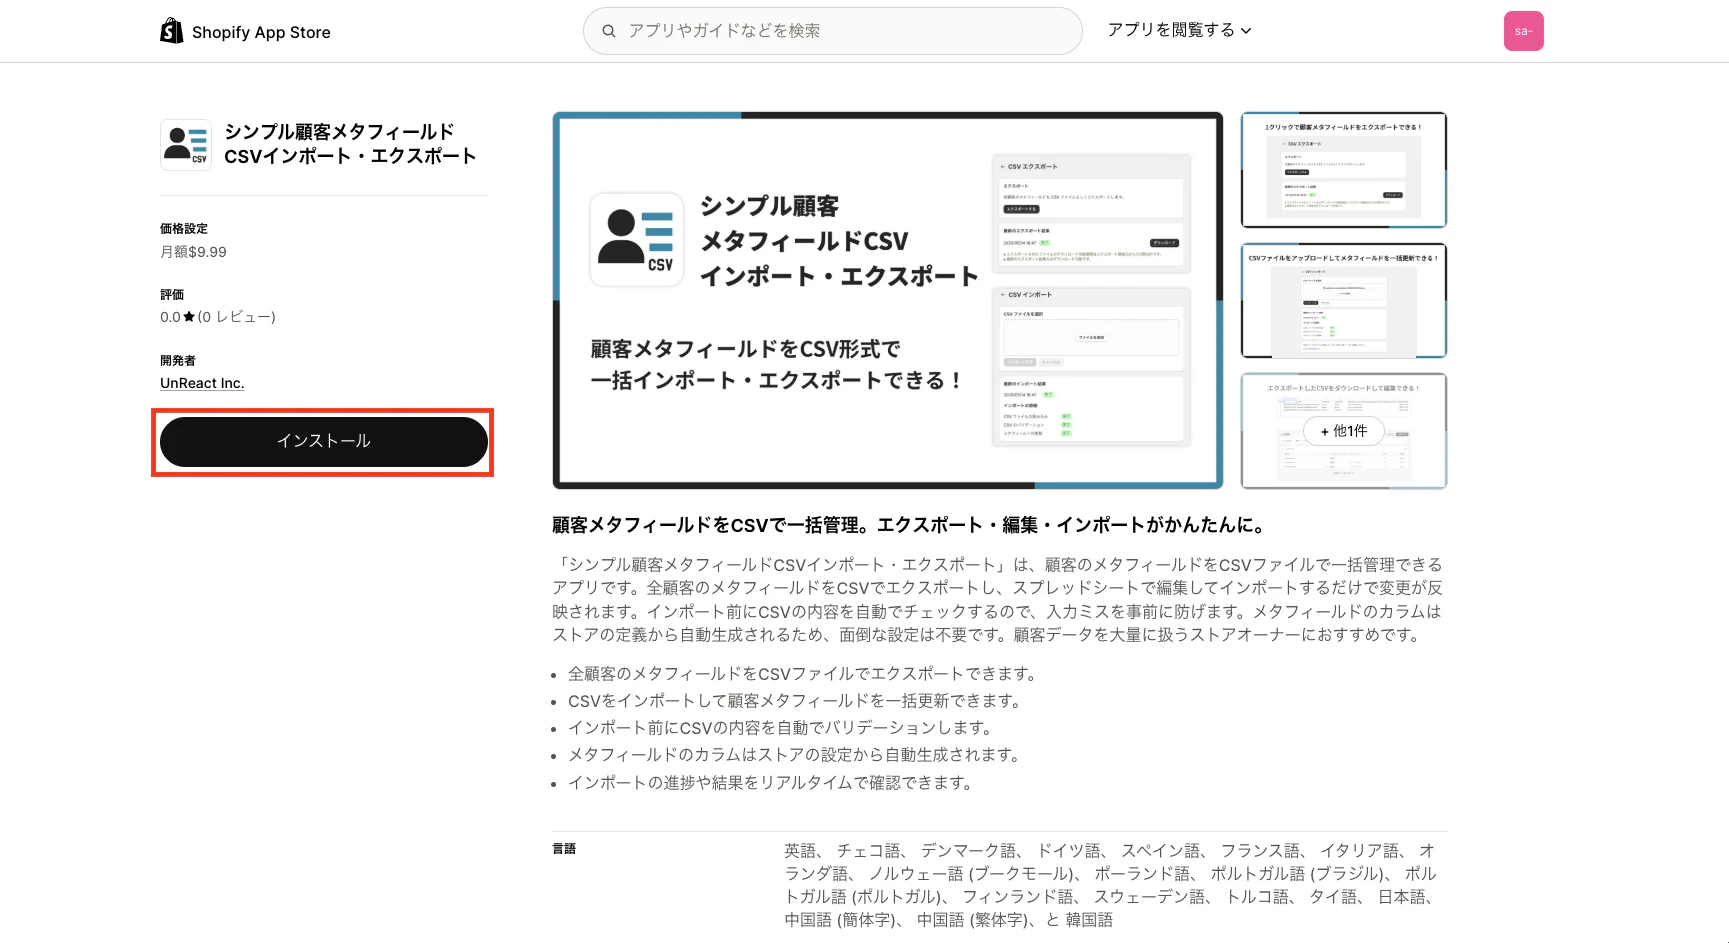Click the large CSV icon inside the banner
The height and width of the screenshot is (943, 1729).
(637, 240)
